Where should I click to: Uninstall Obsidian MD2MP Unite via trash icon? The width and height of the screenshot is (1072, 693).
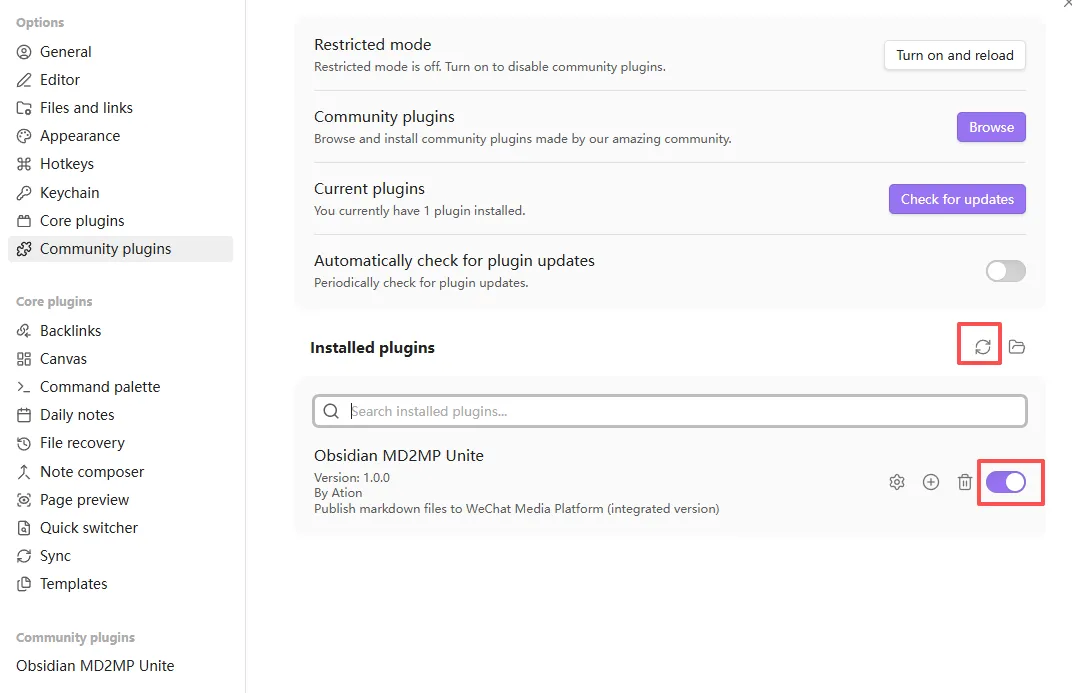[965, 482]
